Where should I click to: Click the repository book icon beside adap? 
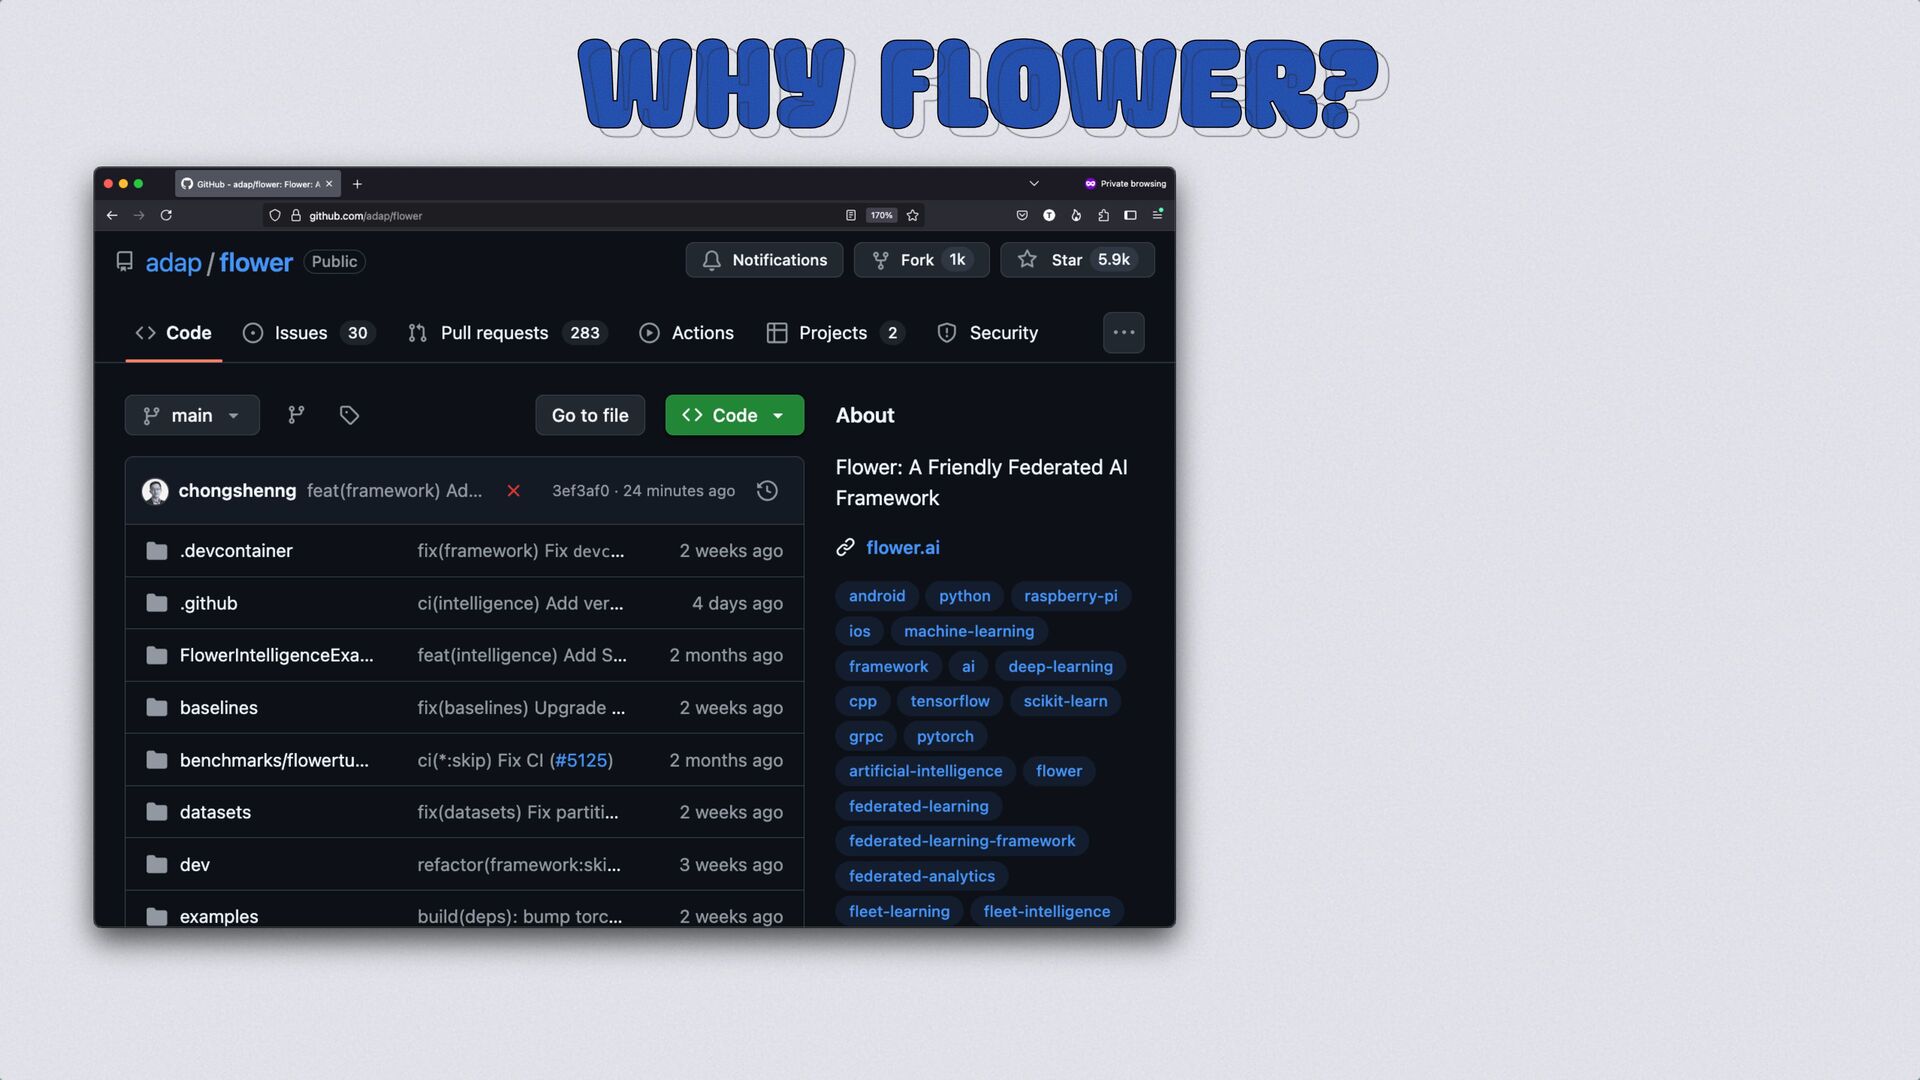tap(125, 262)
